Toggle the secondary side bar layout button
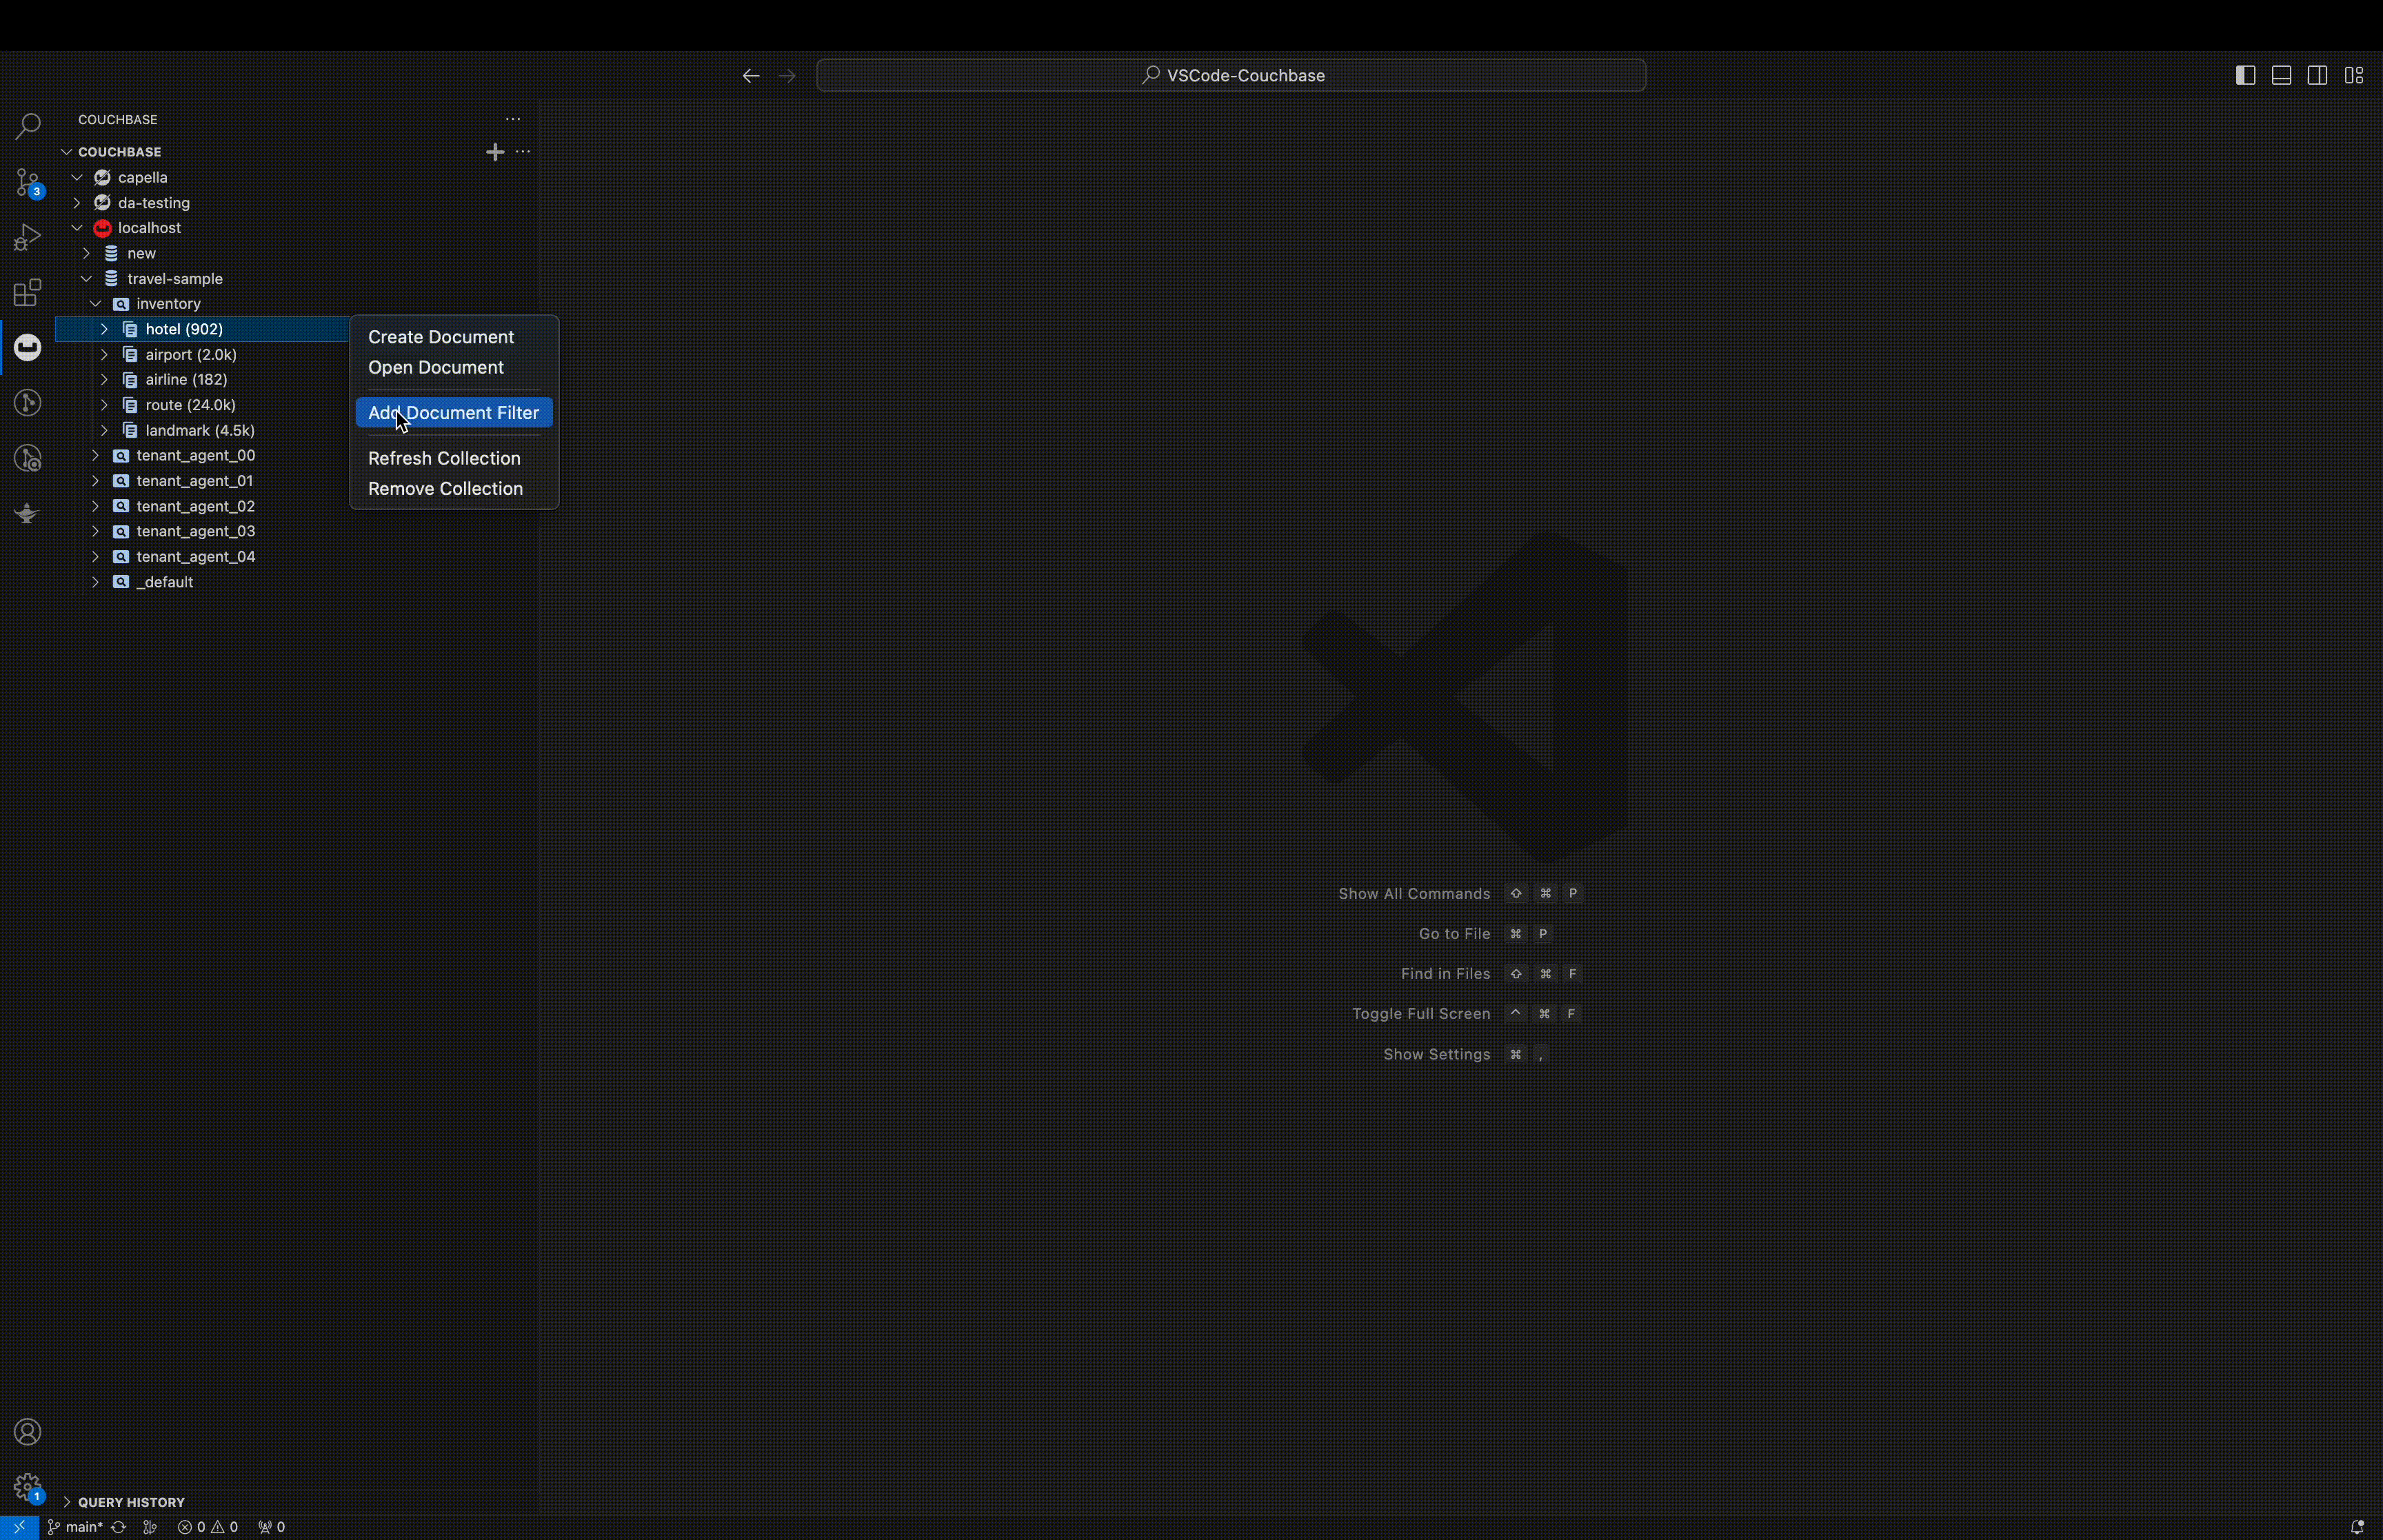The image size is (2383, 1540). tap(2317, 75)
